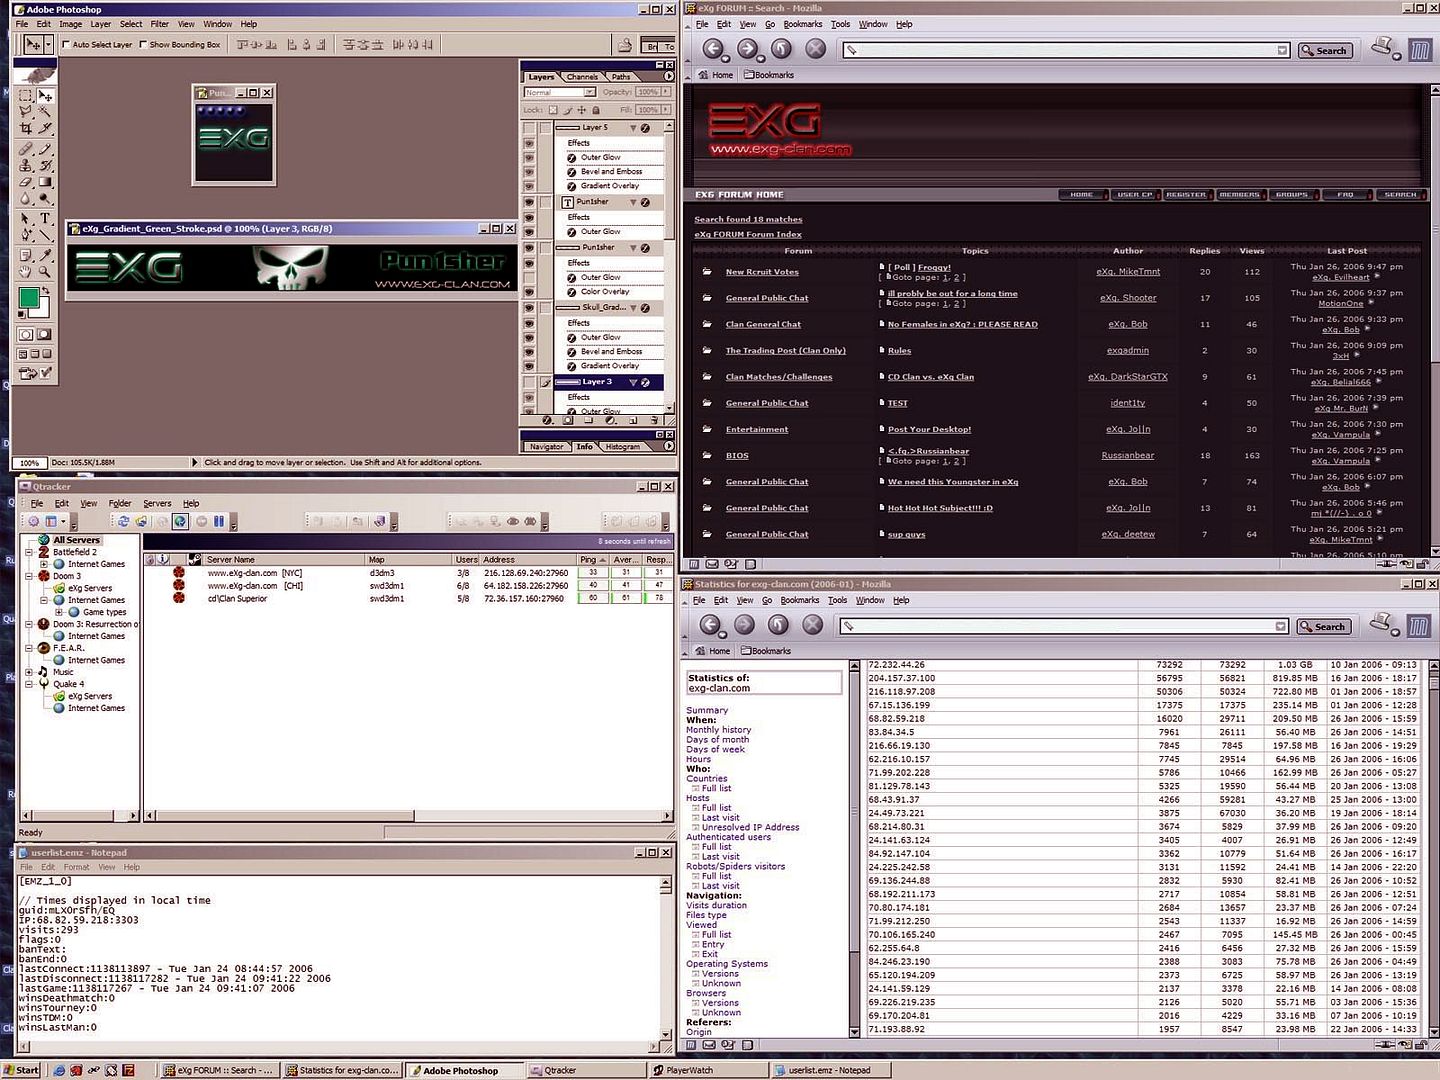Open 'Post Your Desktop!' topic link
The image size is (1440, 1080).
point(929,429)
